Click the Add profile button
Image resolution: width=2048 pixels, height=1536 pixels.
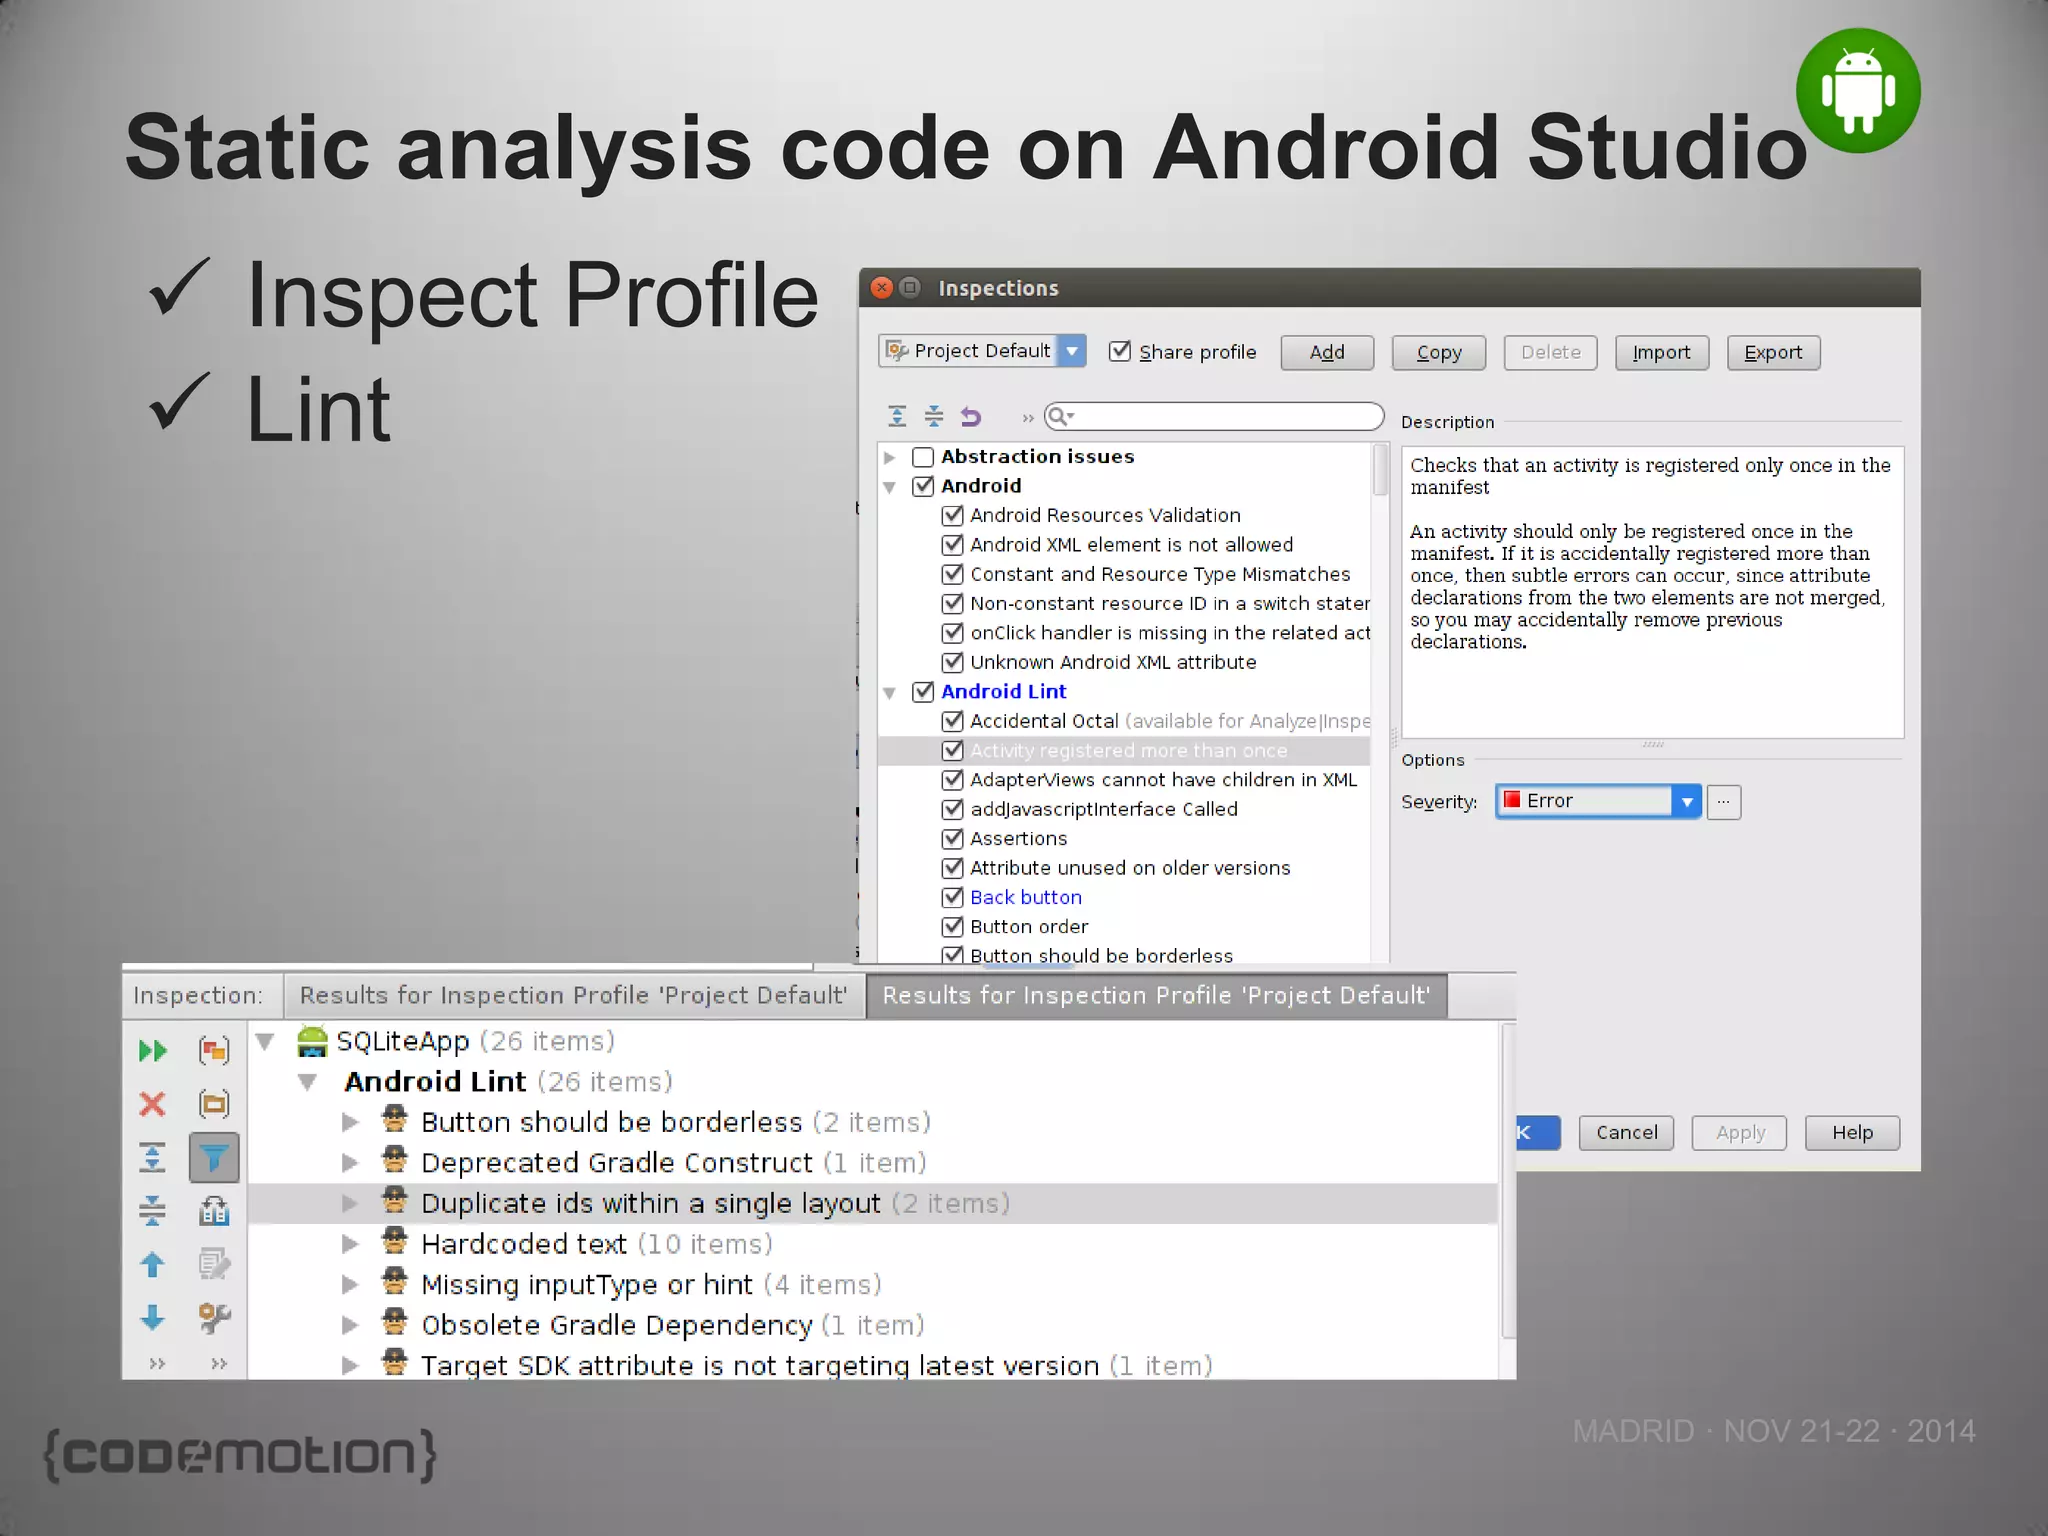coord(1327,352)
